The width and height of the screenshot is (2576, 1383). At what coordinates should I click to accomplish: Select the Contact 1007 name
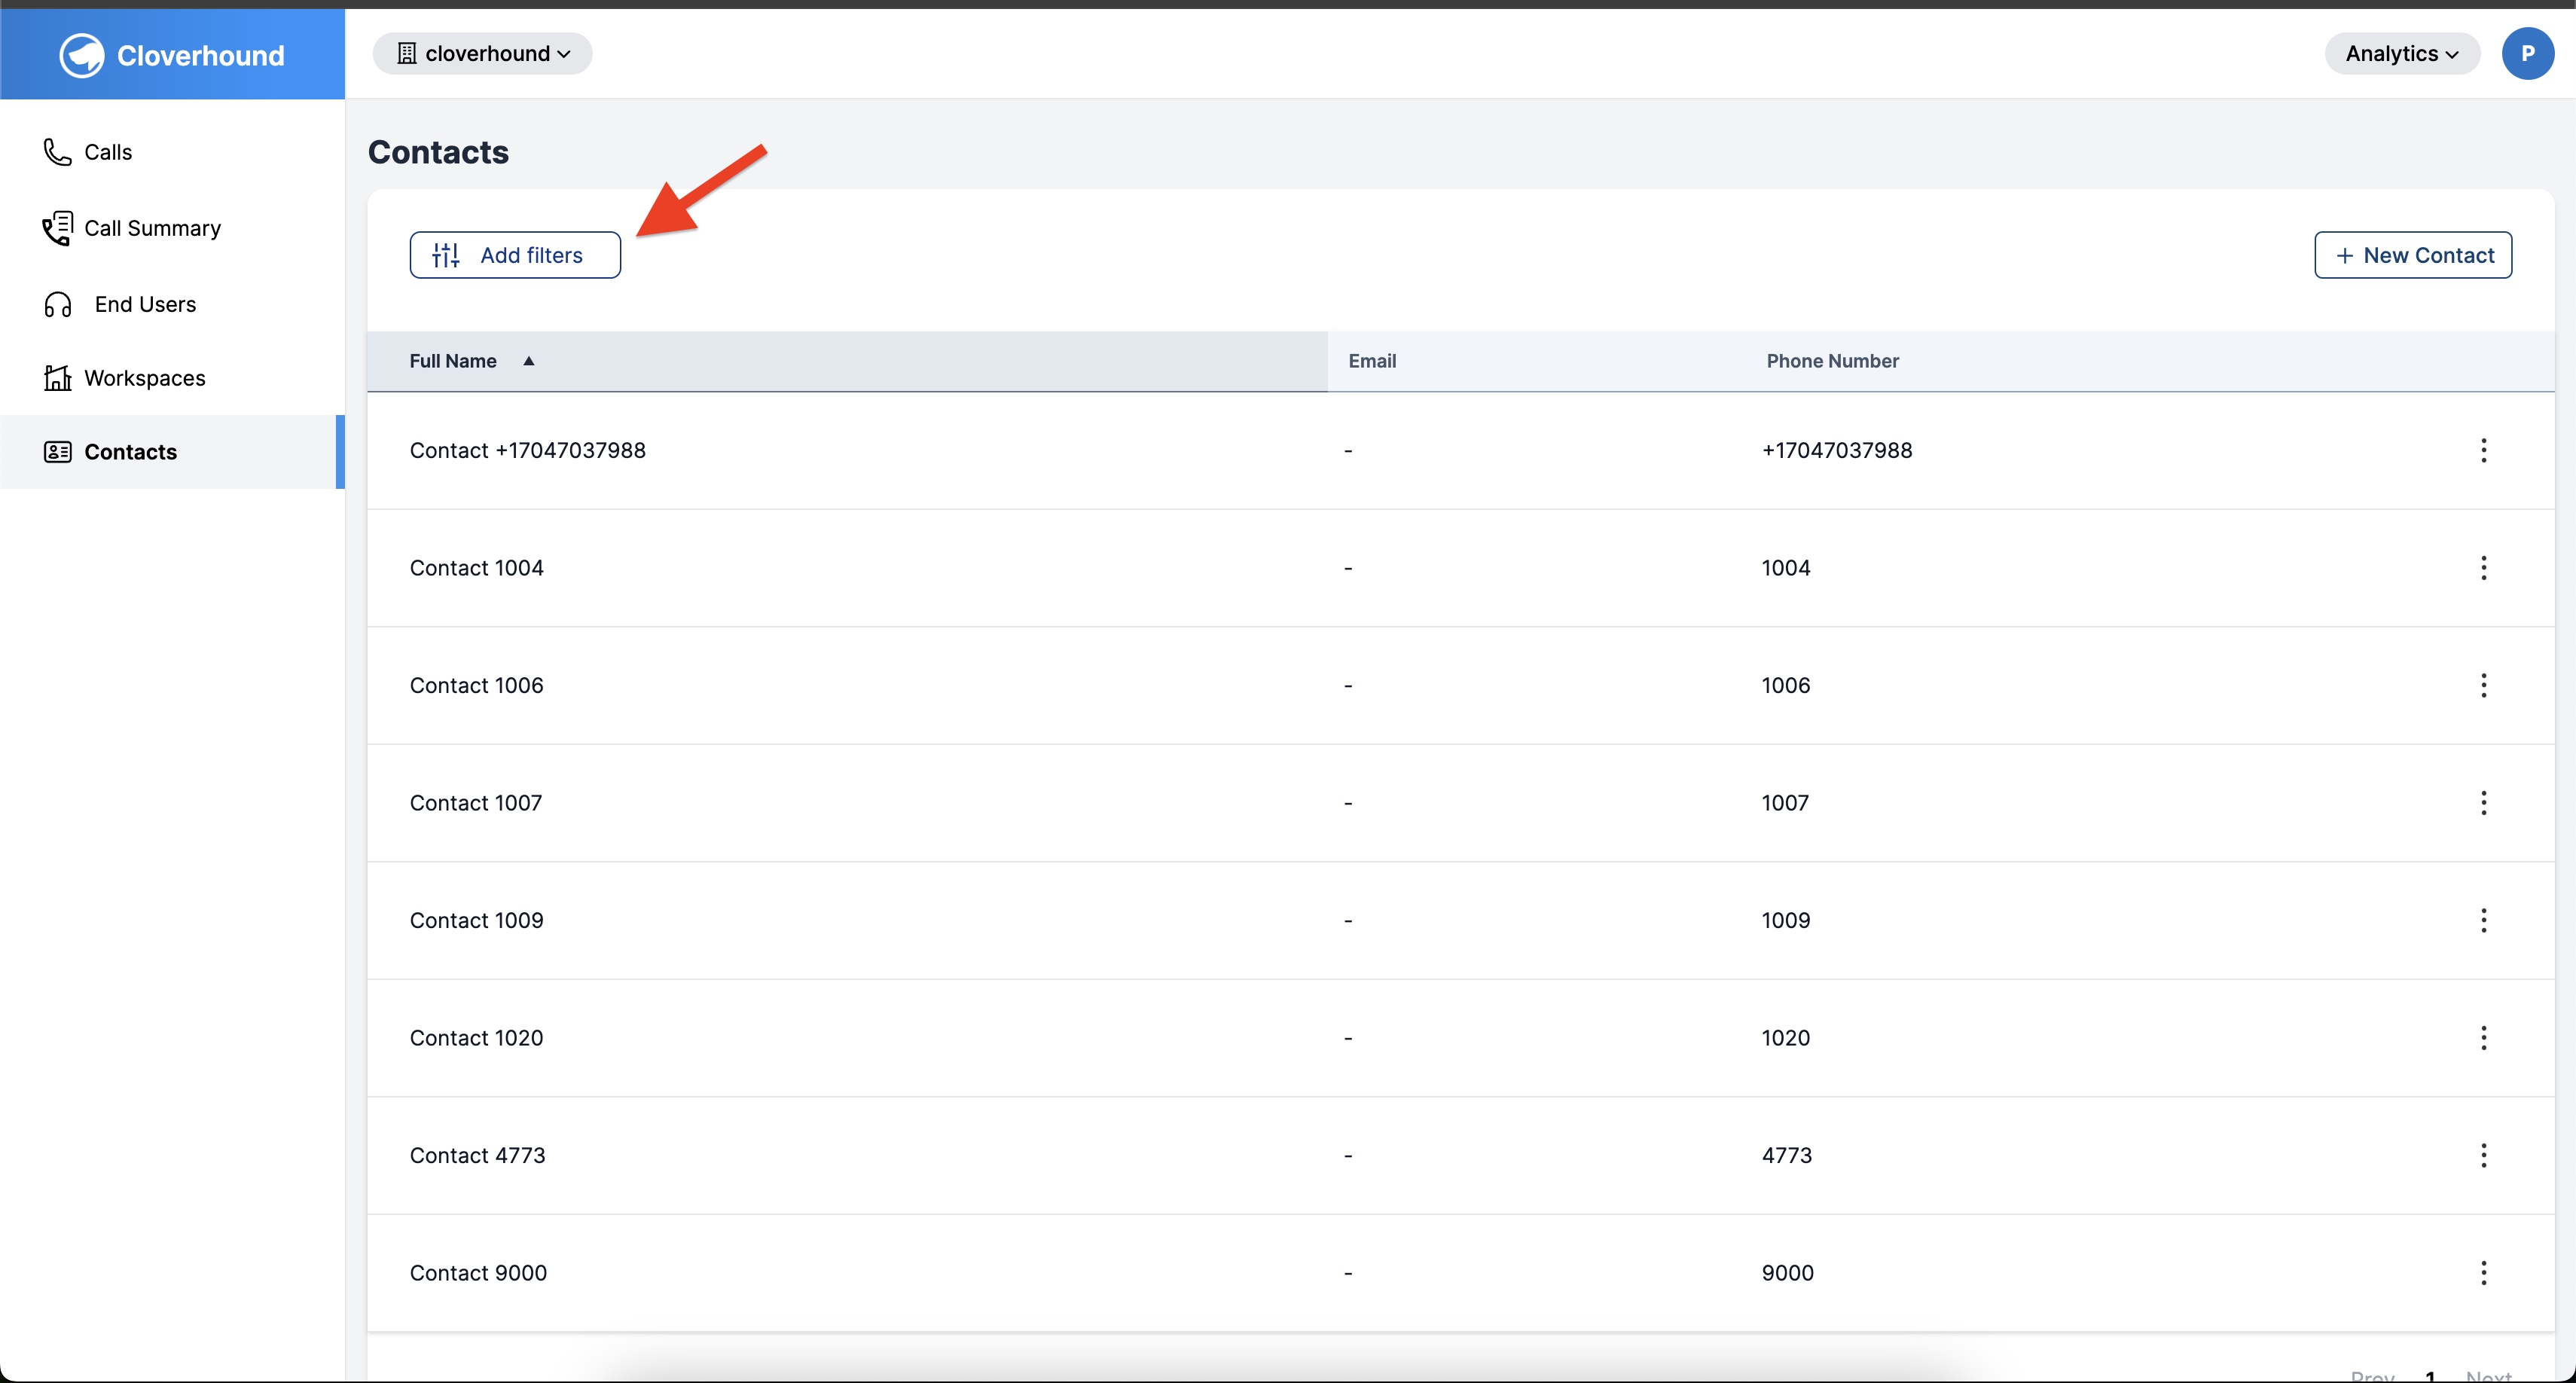476,803
